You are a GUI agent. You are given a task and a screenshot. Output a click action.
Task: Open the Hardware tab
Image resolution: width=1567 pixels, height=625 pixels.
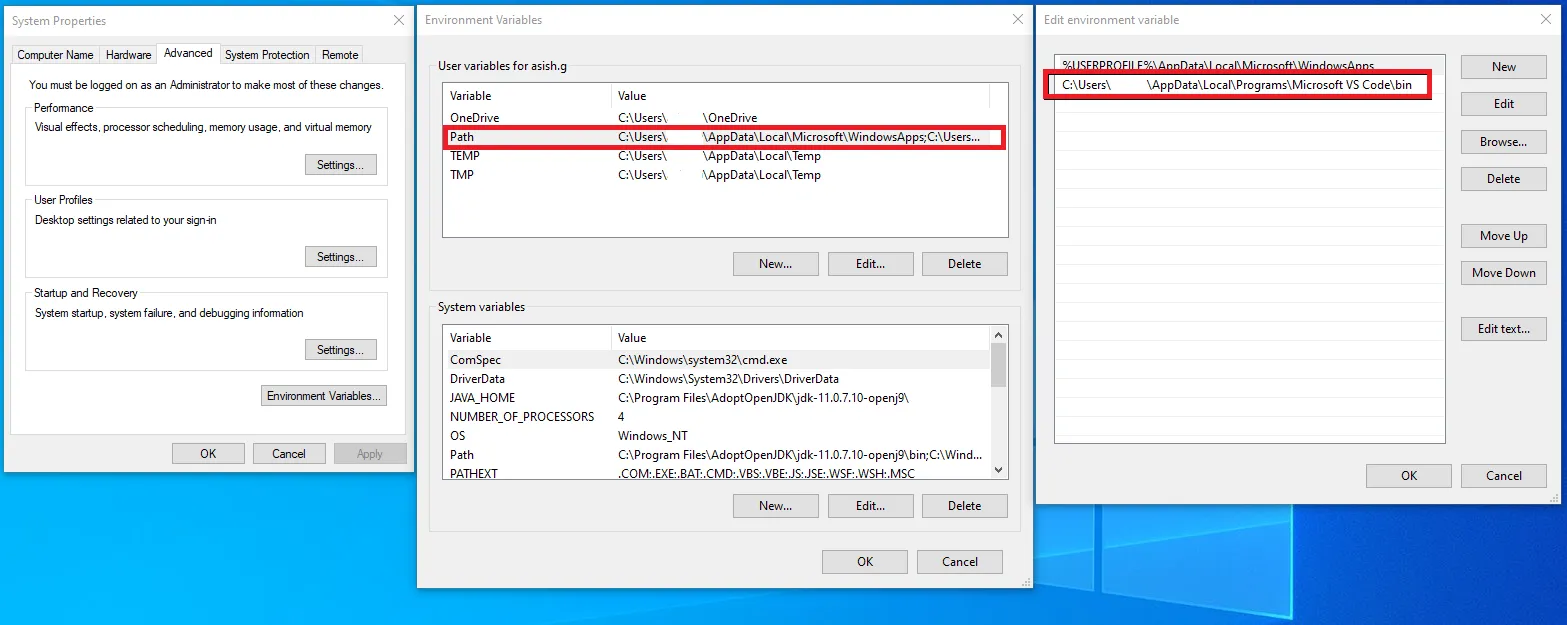128,55
